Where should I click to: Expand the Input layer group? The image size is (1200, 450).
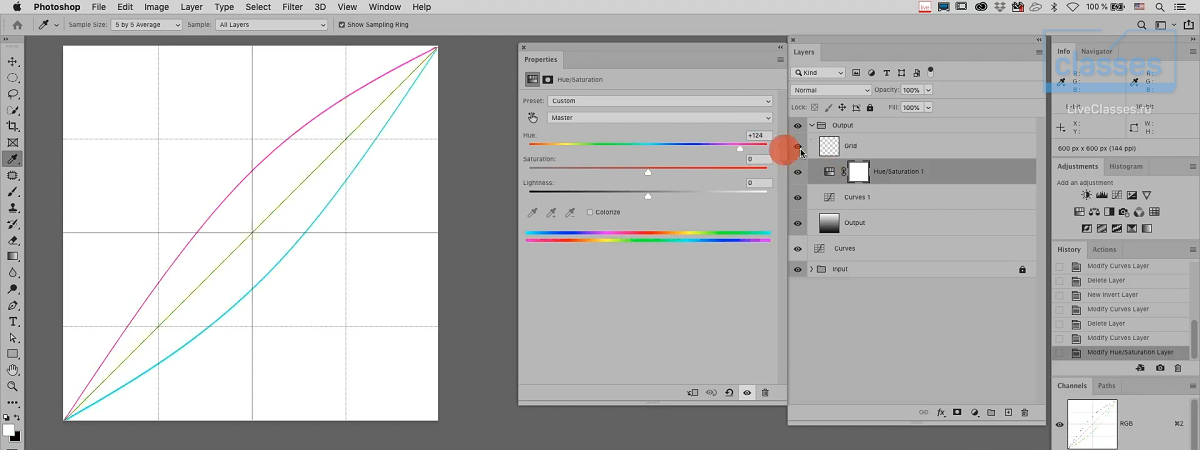pos(811,269)
